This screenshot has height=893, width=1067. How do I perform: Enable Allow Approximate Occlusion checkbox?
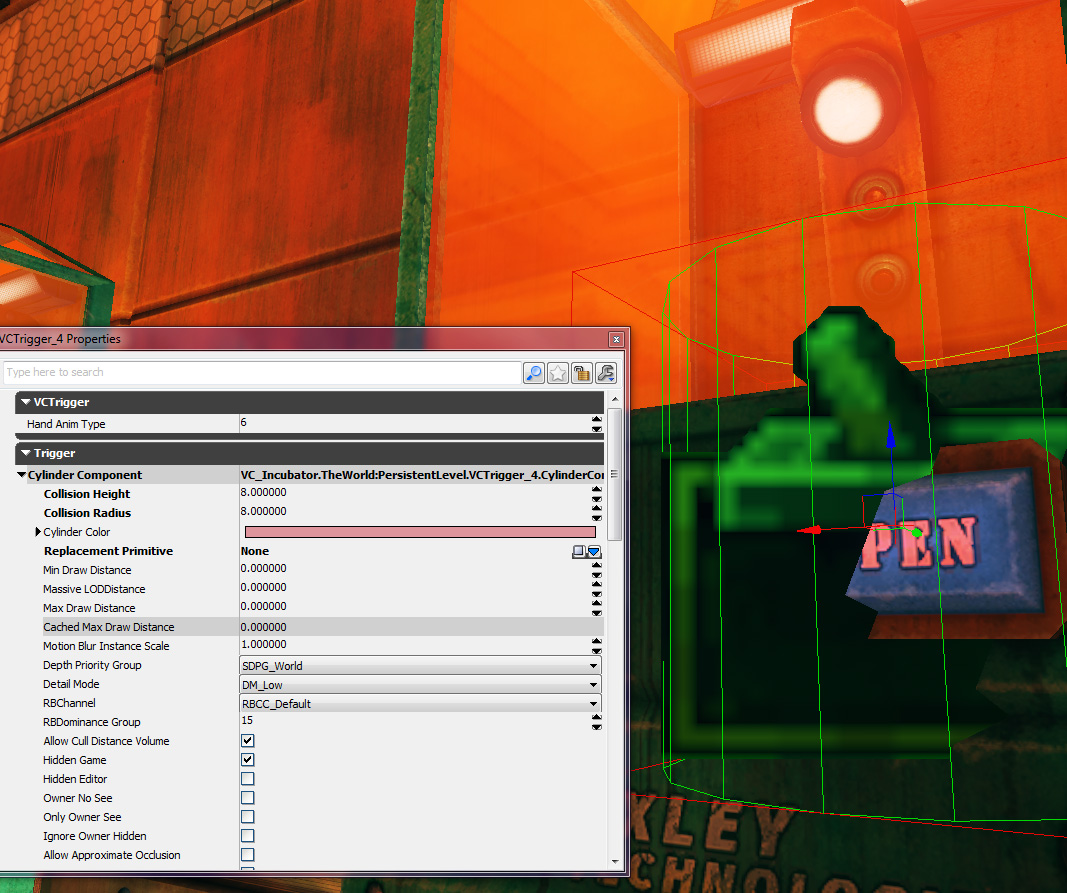(x=248, y=855)
